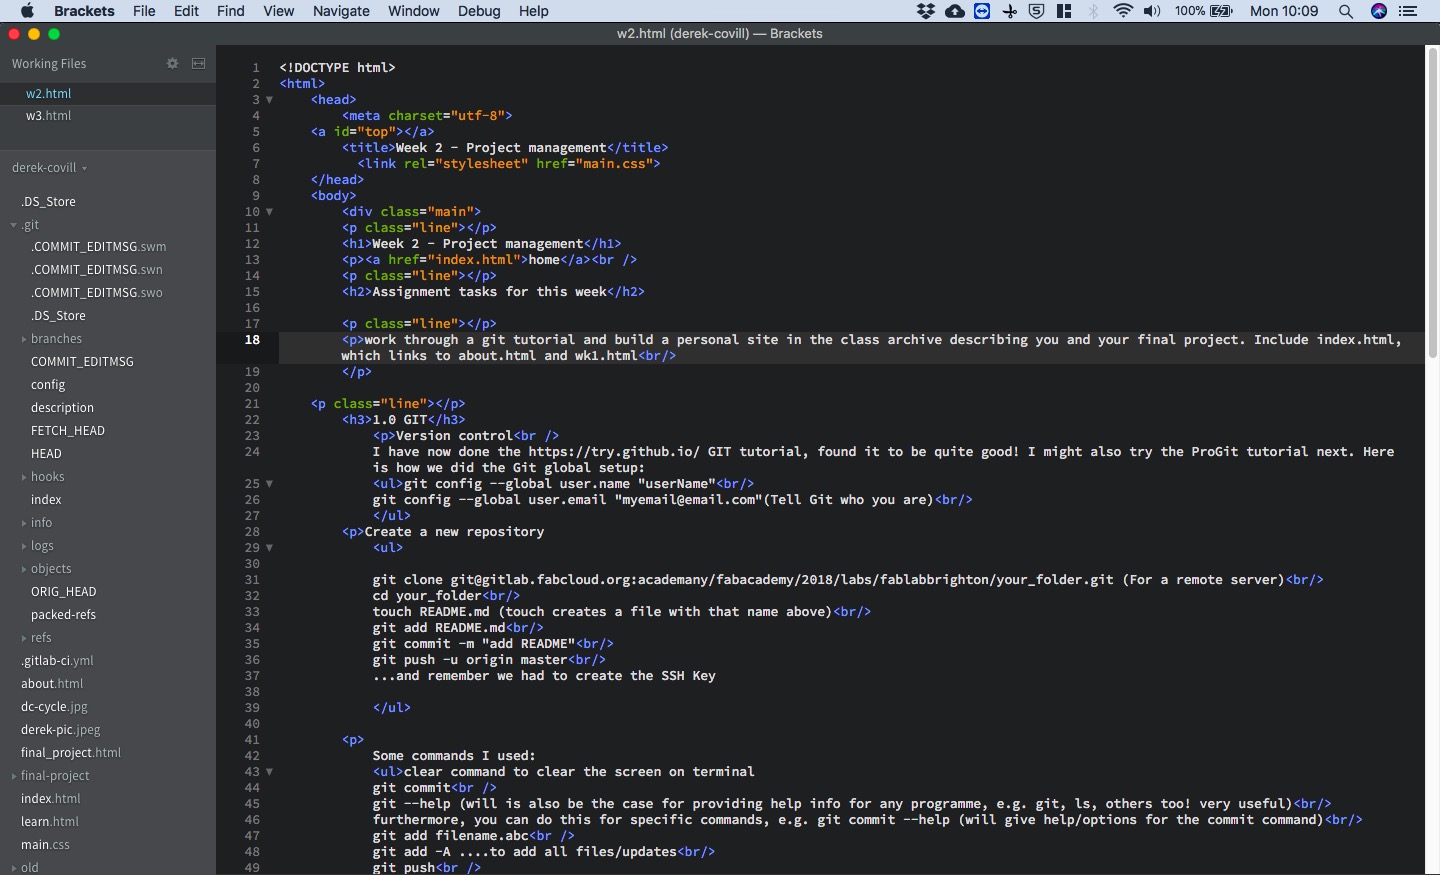Click the volume speaker icon
The image size is (1440, 875).
(x=1152, y=11)
